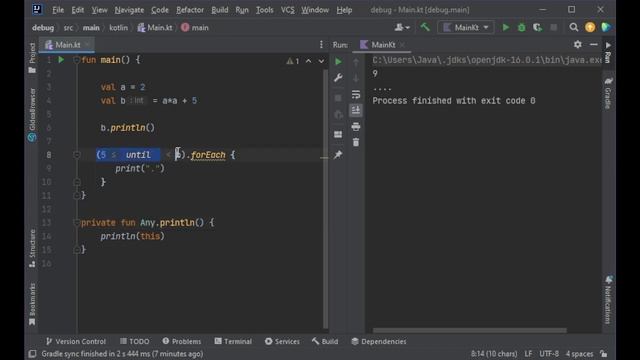Viewport: 640px width, 360px height.
Task: Click the layout icon in Run panel
Action: pyautogui.click(x=338, y=134)
